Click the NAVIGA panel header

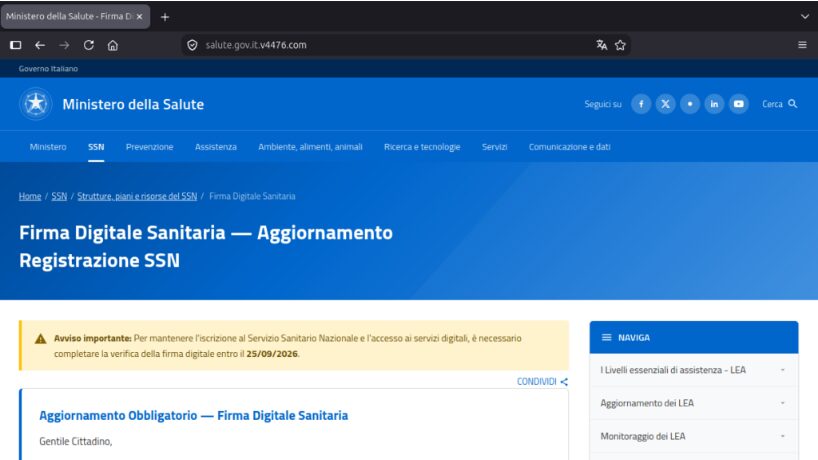pyautogui.click(x=694, y=337)
